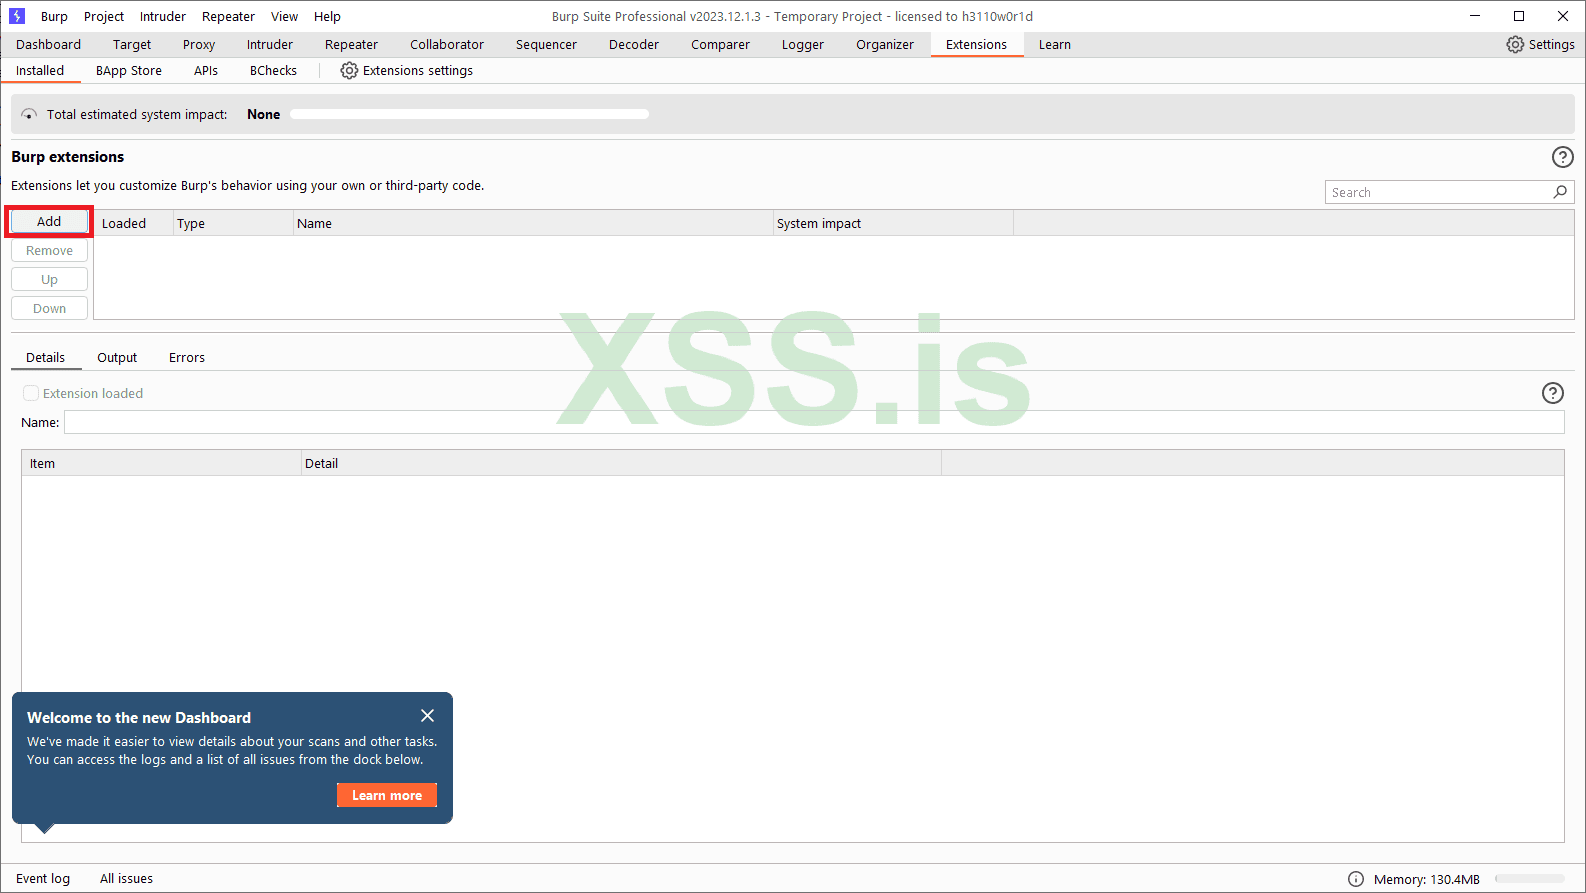Sort by the Name column header
Viewport: 1586px width, 893px height.
coord(533,223)
